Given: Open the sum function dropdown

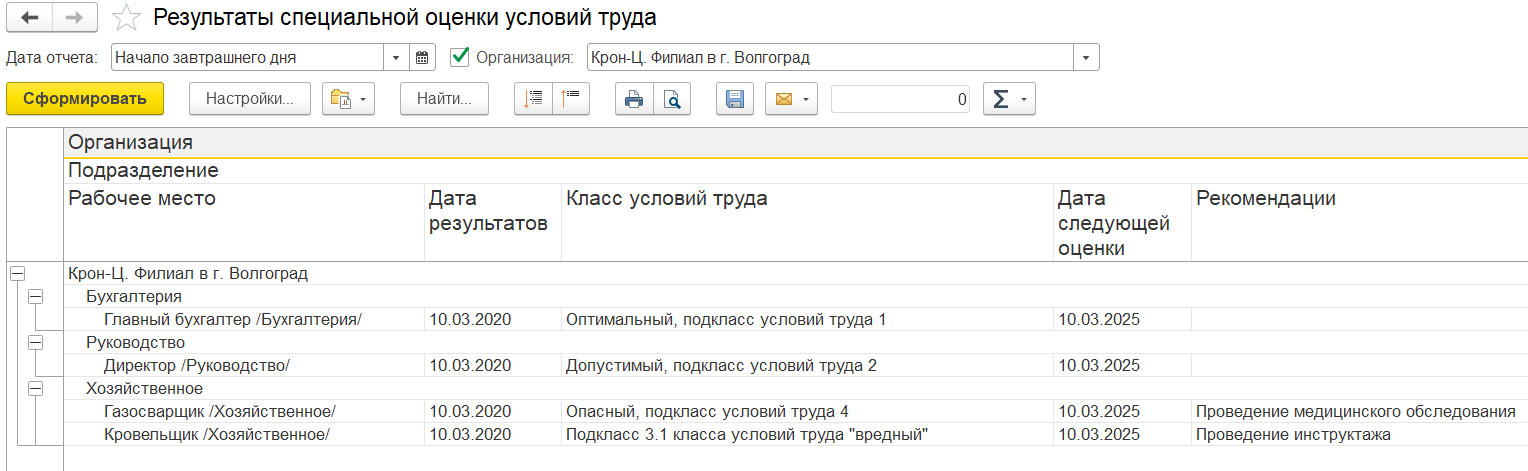Looking at the screenshot, I should point(1009,99).
